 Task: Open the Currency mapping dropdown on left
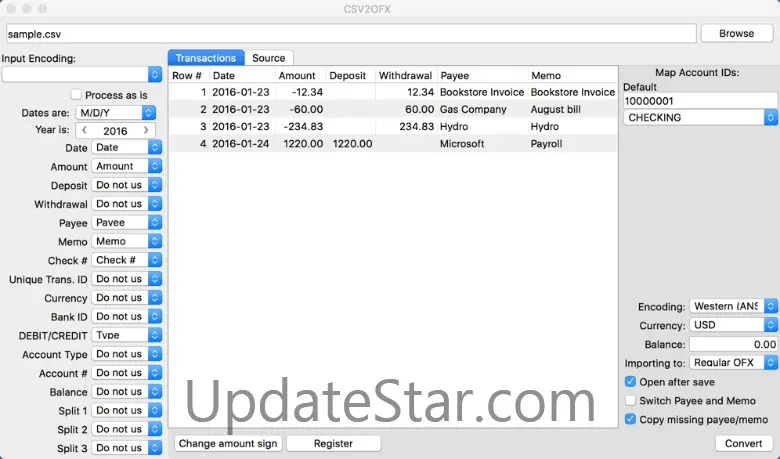(x=127, y=297)
